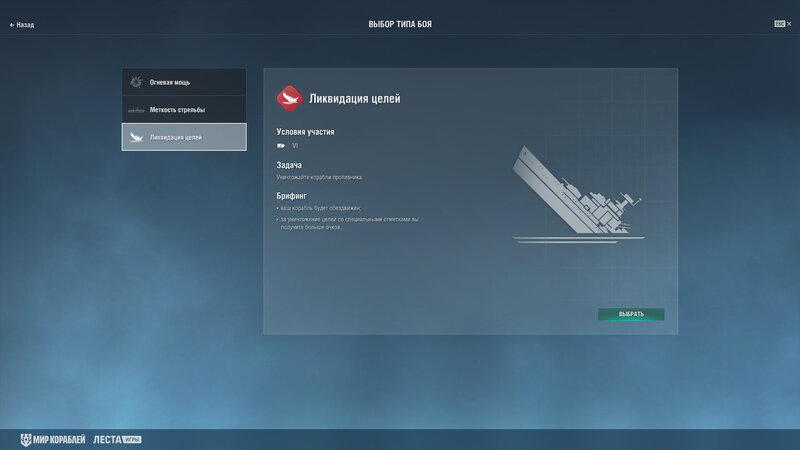Click the briefing text about специальными отметками
The image size is (800, 450).
(349, 223)
